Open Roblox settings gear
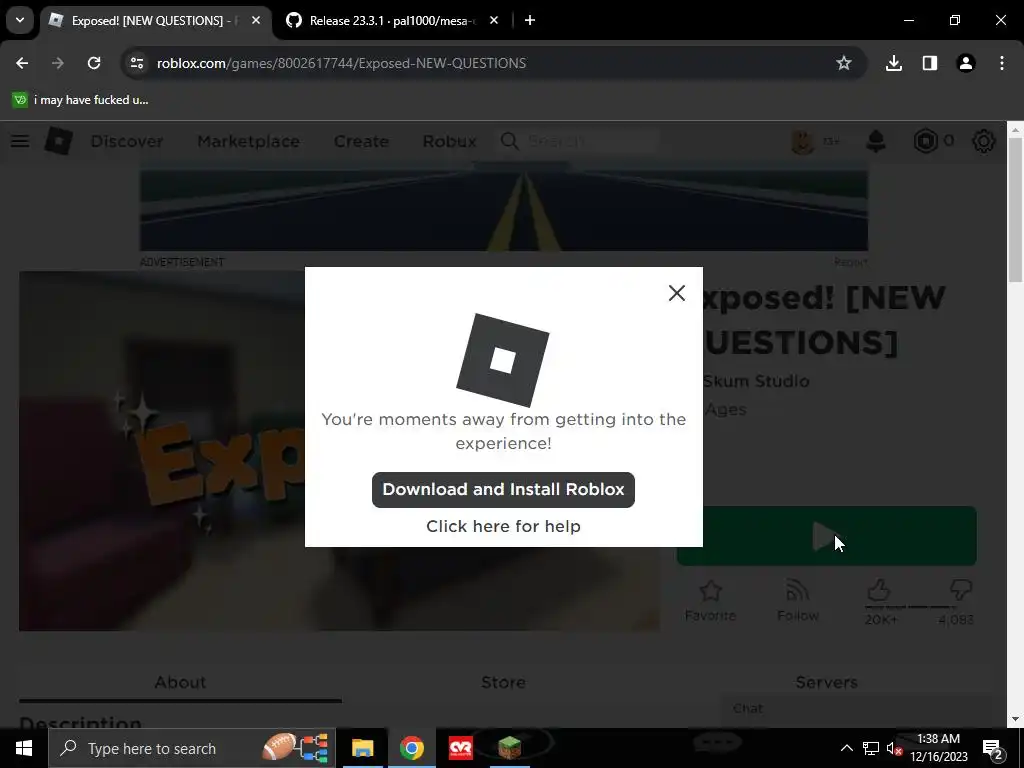The height and width of the screenshot is (768, 1024). click(984, 141)
